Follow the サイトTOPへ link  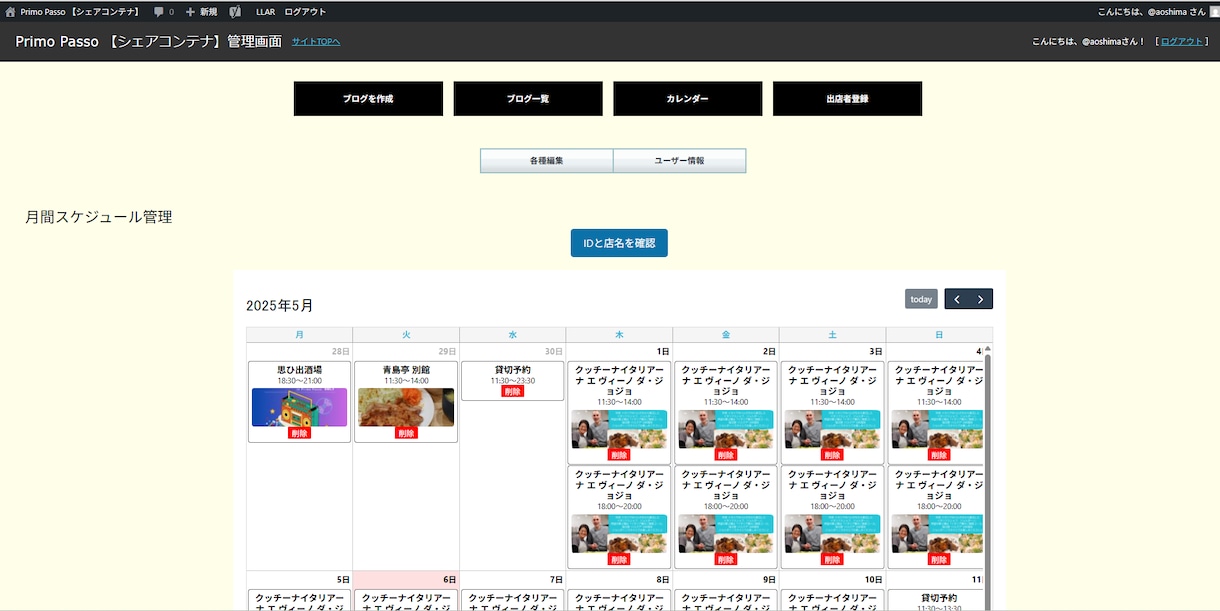[x=316, y=41]
